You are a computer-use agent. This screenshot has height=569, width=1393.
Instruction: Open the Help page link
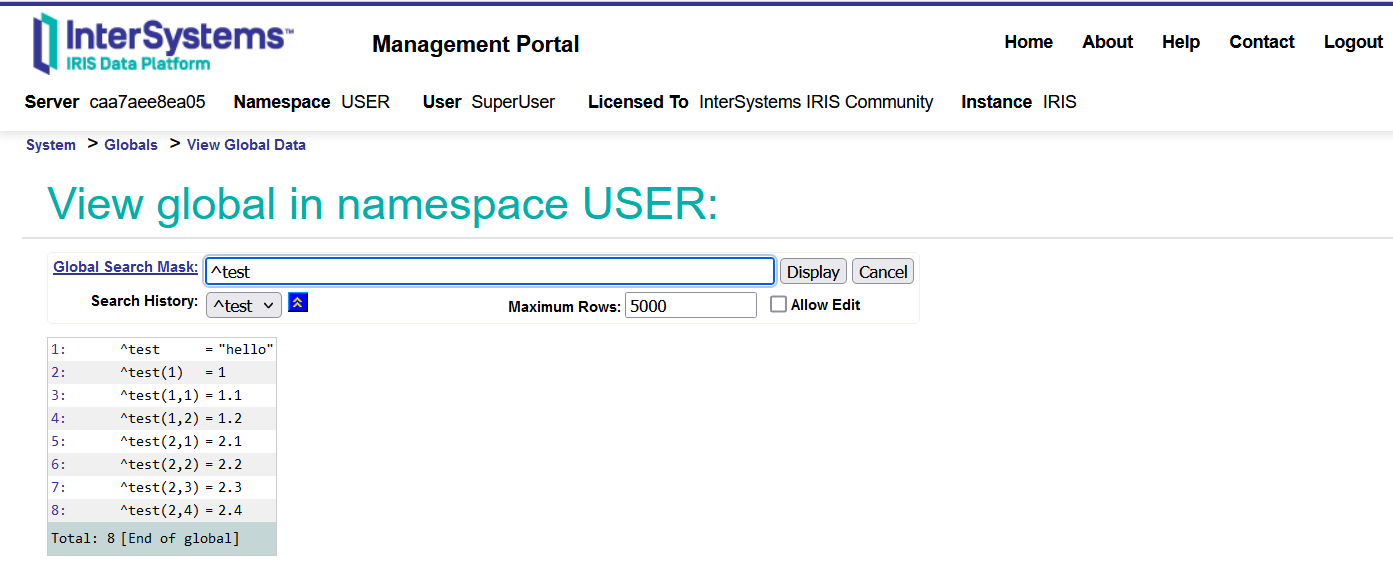coord(1180,42)
